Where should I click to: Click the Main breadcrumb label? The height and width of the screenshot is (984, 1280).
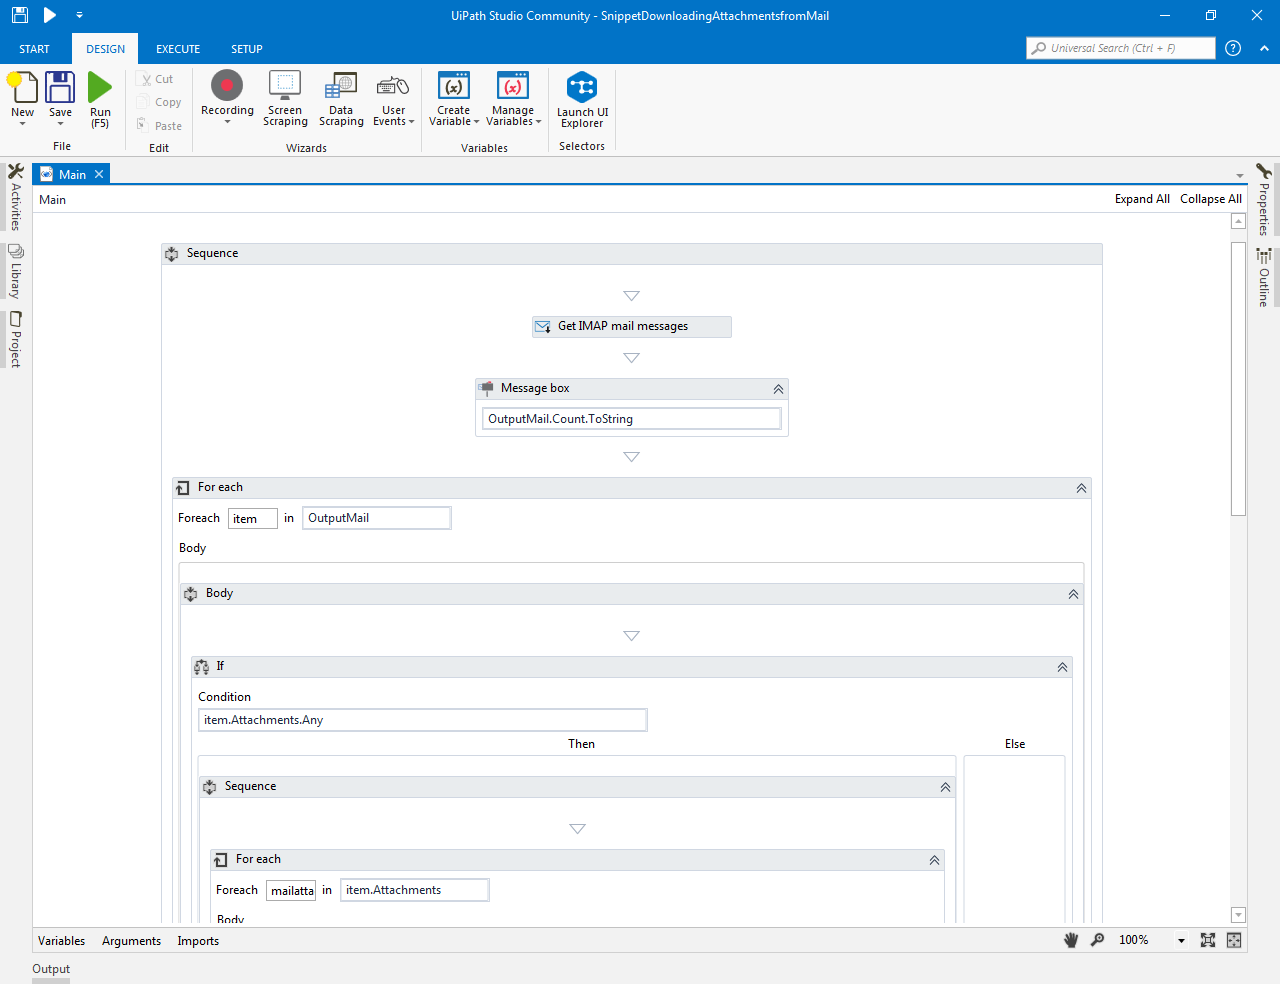click(52, 200)
